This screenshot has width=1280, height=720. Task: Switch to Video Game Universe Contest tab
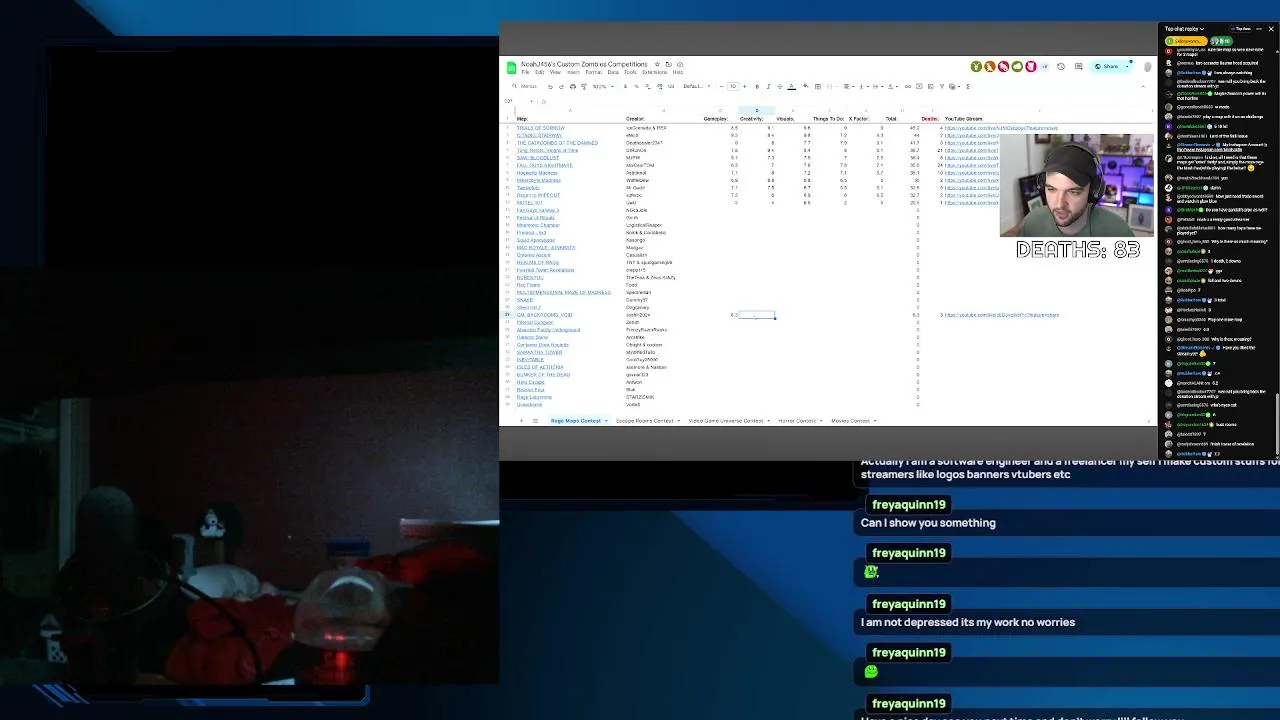coord(726,420)
